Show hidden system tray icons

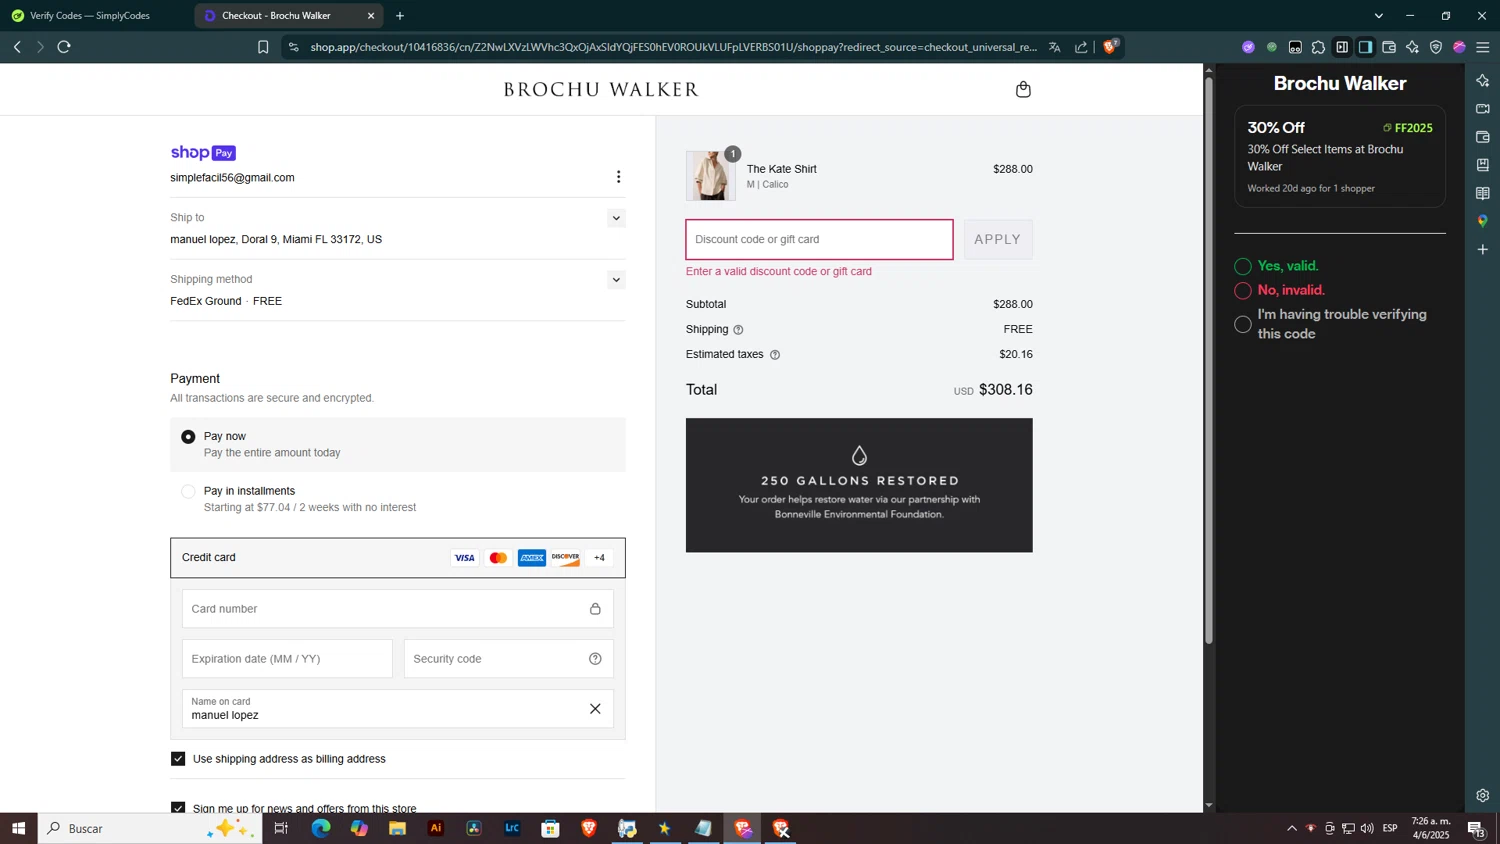(1292, 828)
